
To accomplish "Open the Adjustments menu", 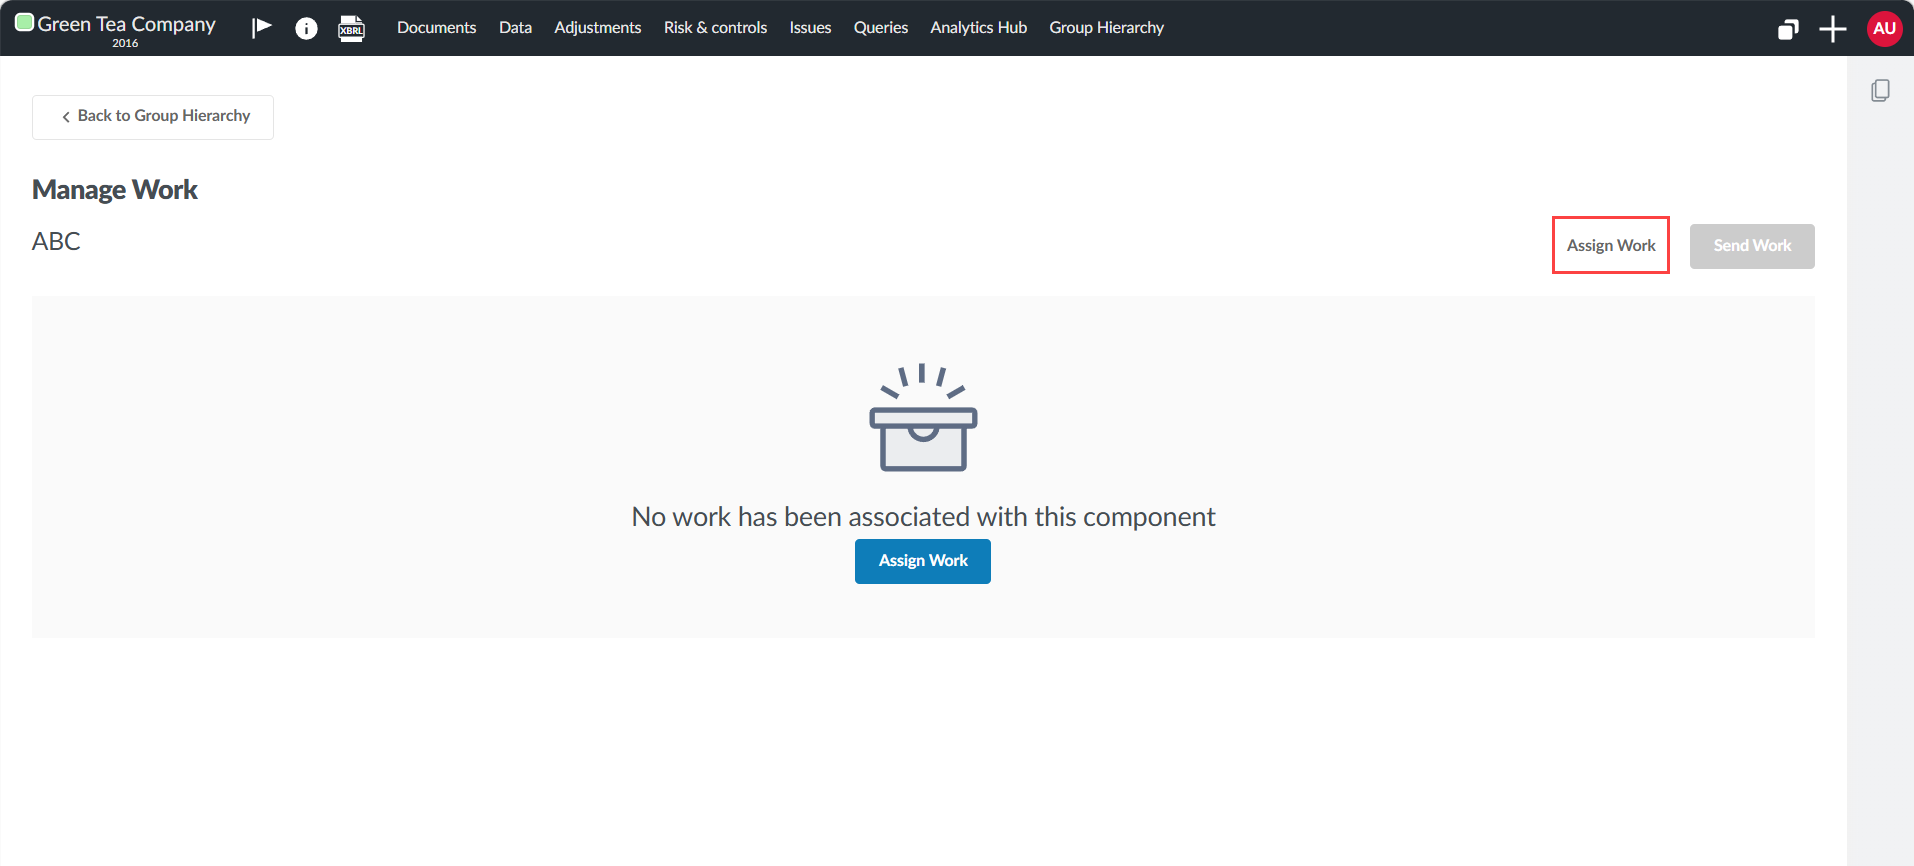I will (x=597, y=28).
